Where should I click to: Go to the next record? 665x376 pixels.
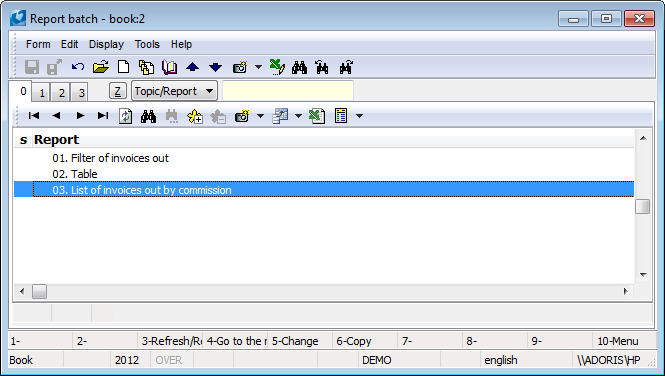[80, 116]
